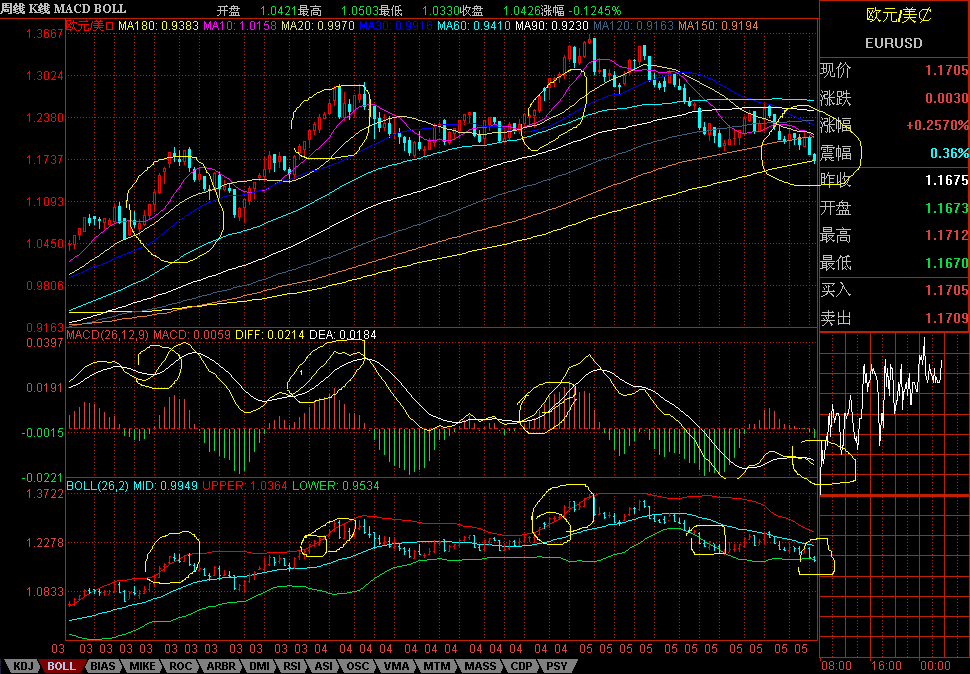970x674 pixels.
Task: Select the MA180: 0.9383 legend label
Action: [158, 26]
